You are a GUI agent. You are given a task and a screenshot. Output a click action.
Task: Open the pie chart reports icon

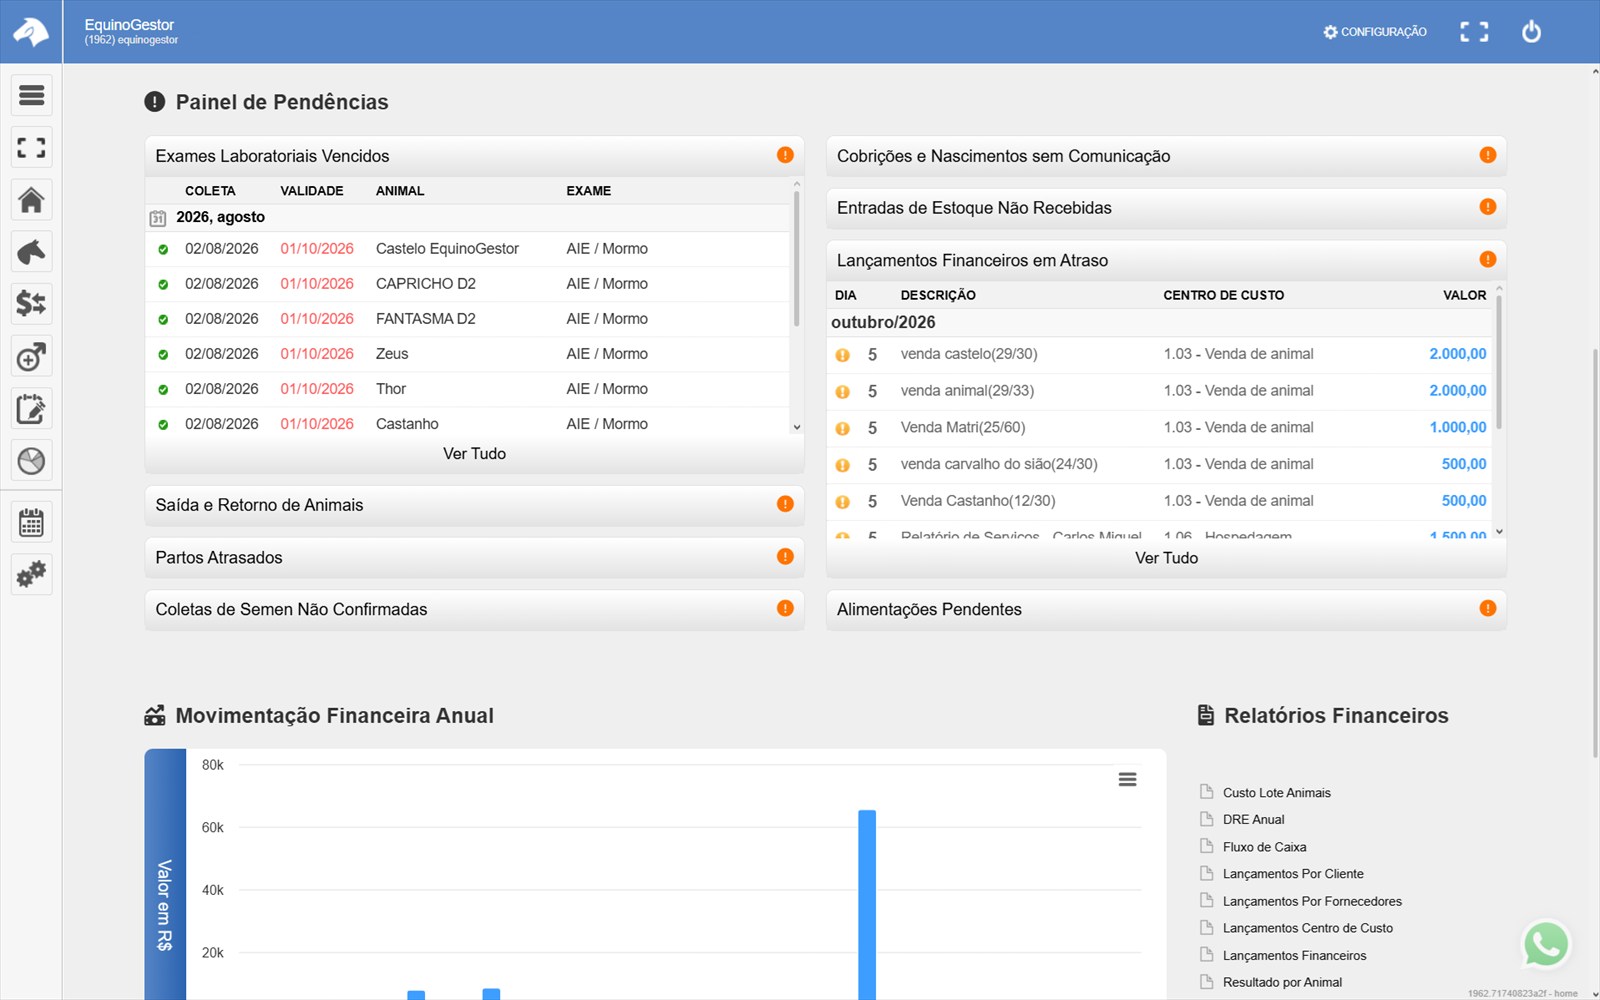point(31,461)
